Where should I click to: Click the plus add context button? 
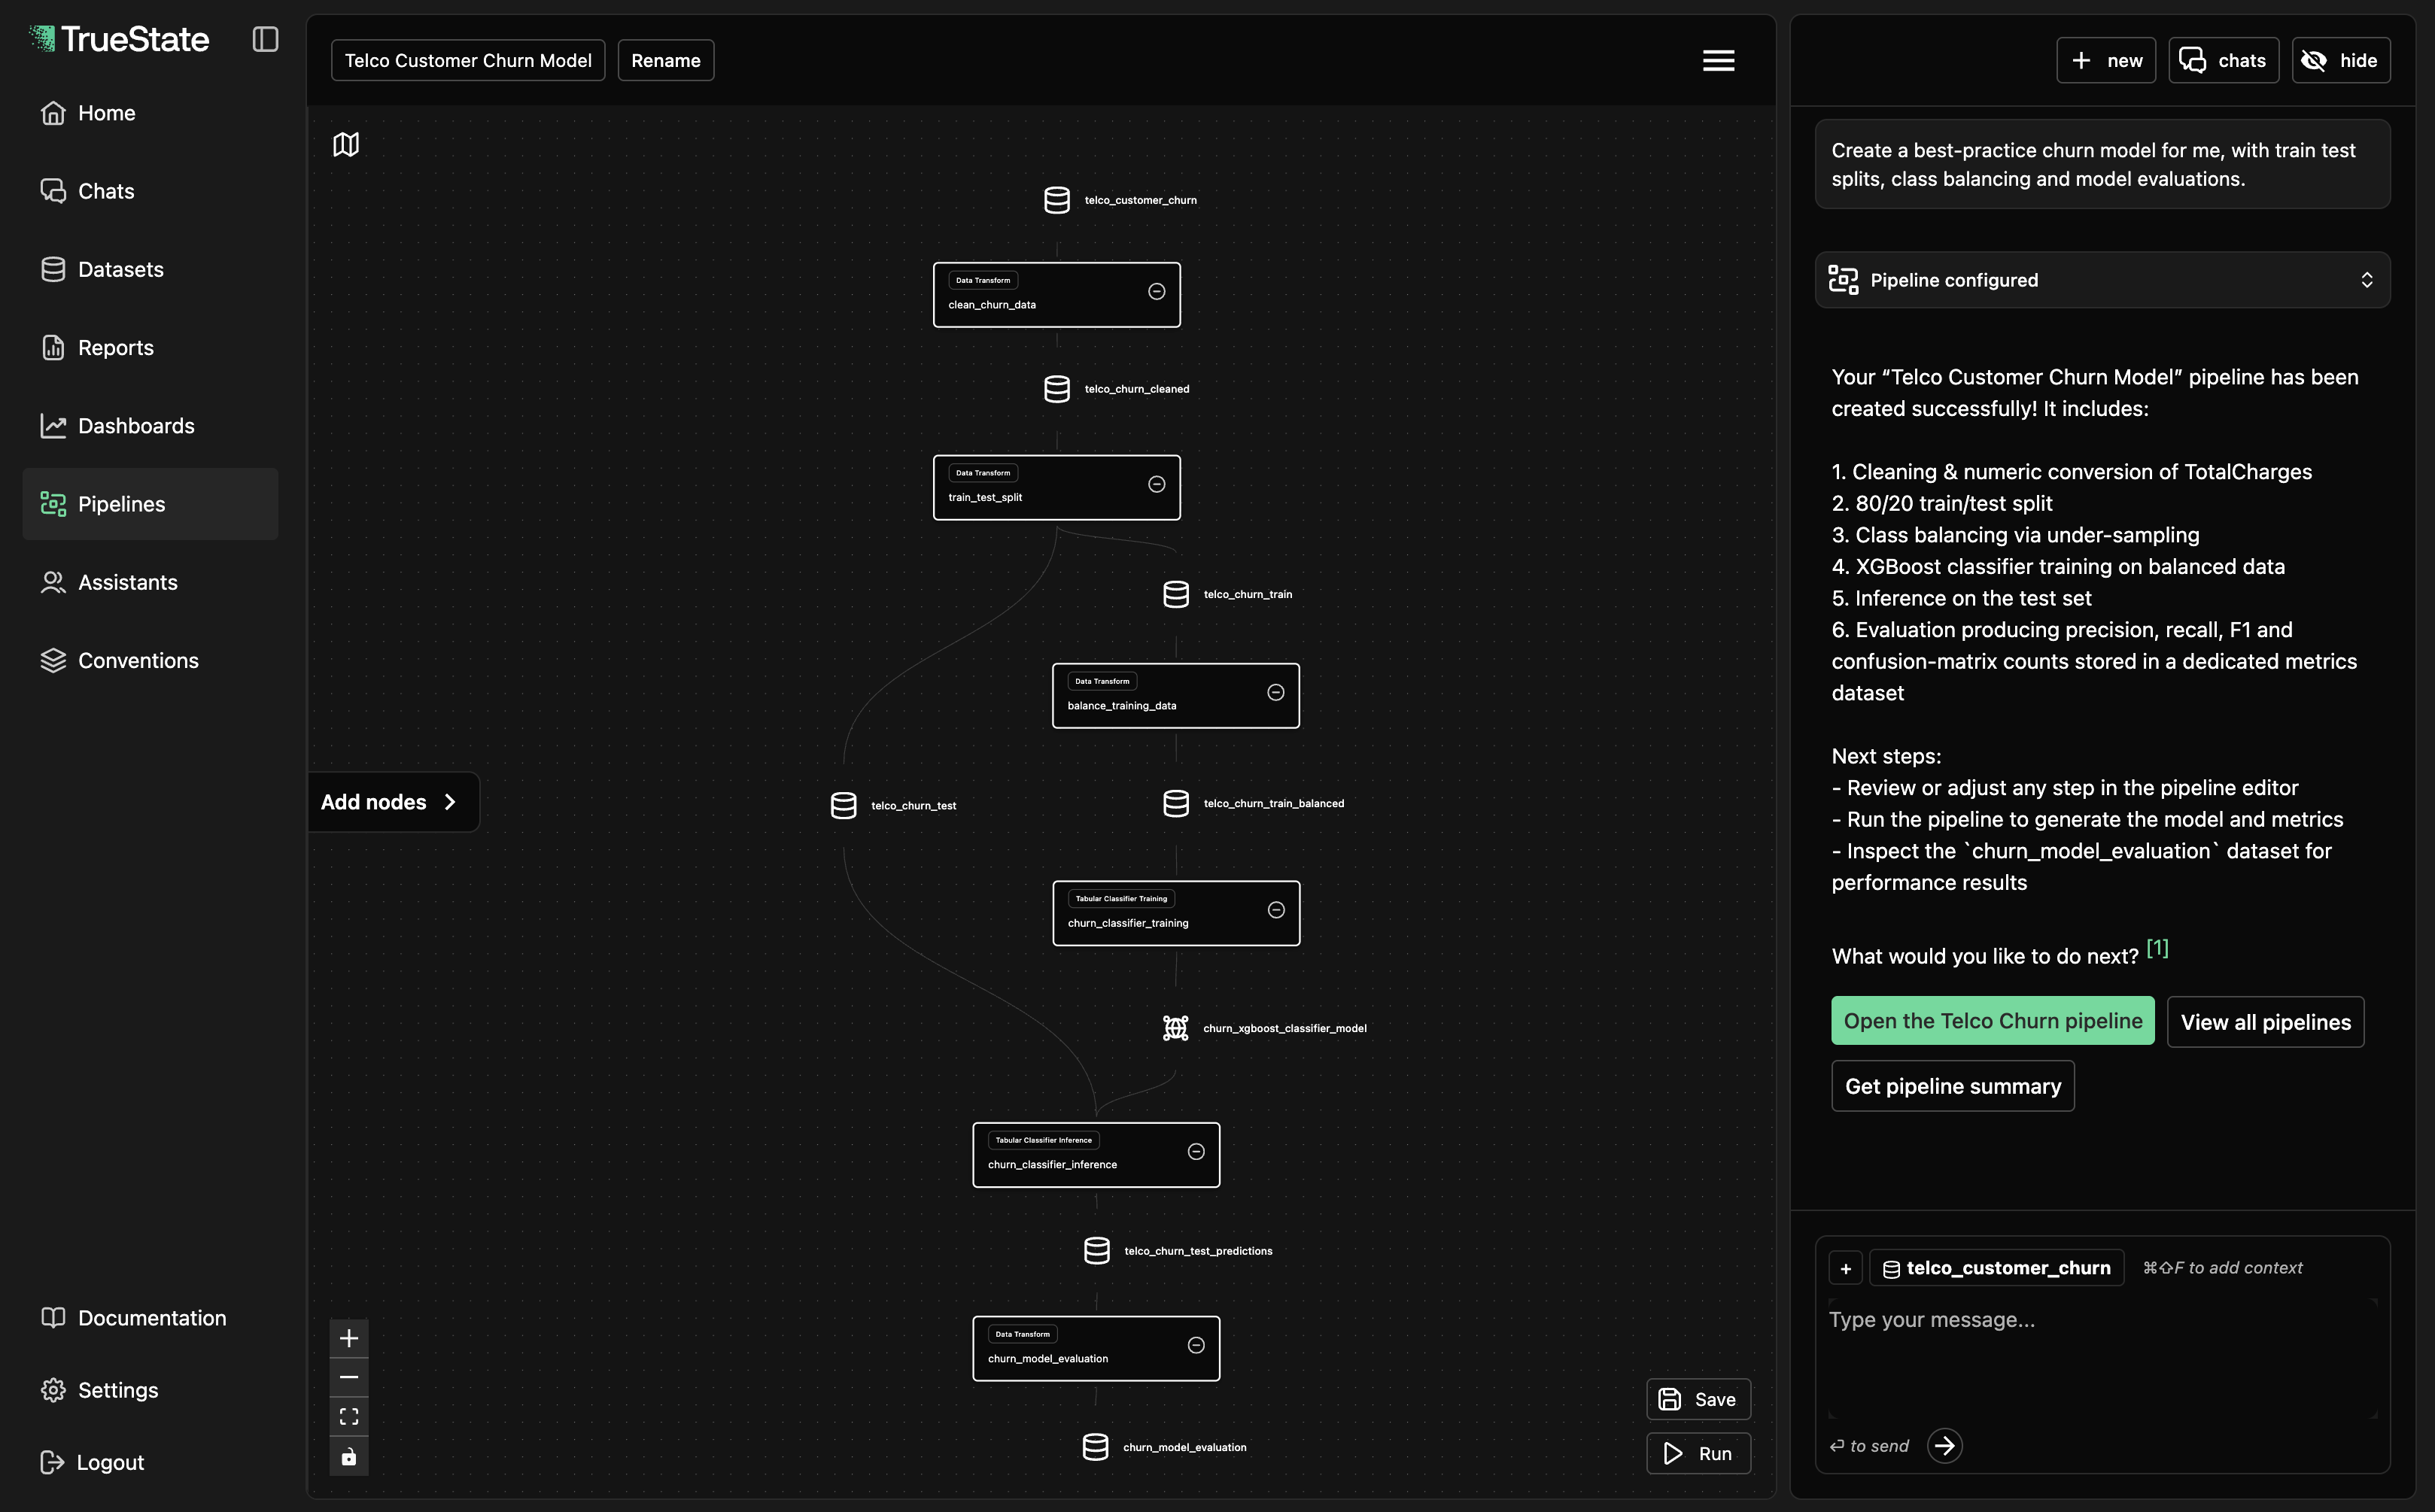pos(1845,1268)
